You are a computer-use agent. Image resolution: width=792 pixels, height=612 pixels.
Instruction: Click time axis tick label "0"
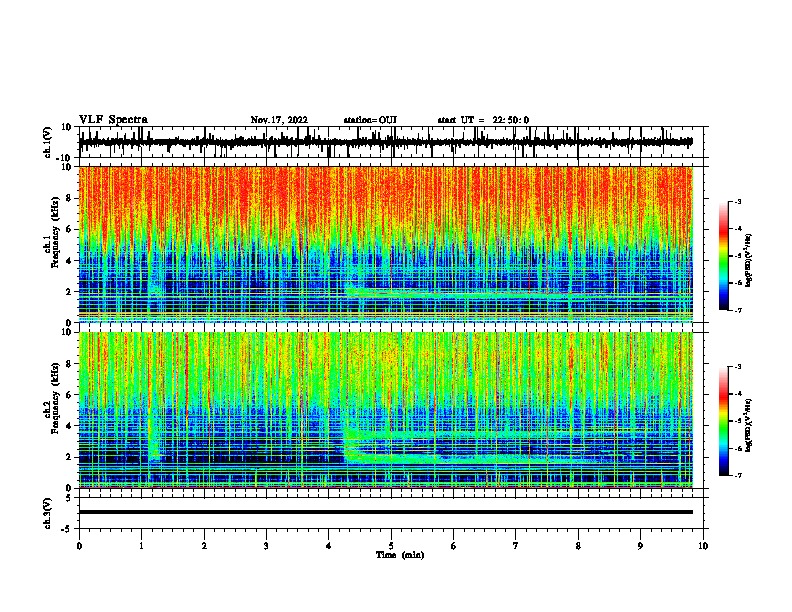pos(79,546)
